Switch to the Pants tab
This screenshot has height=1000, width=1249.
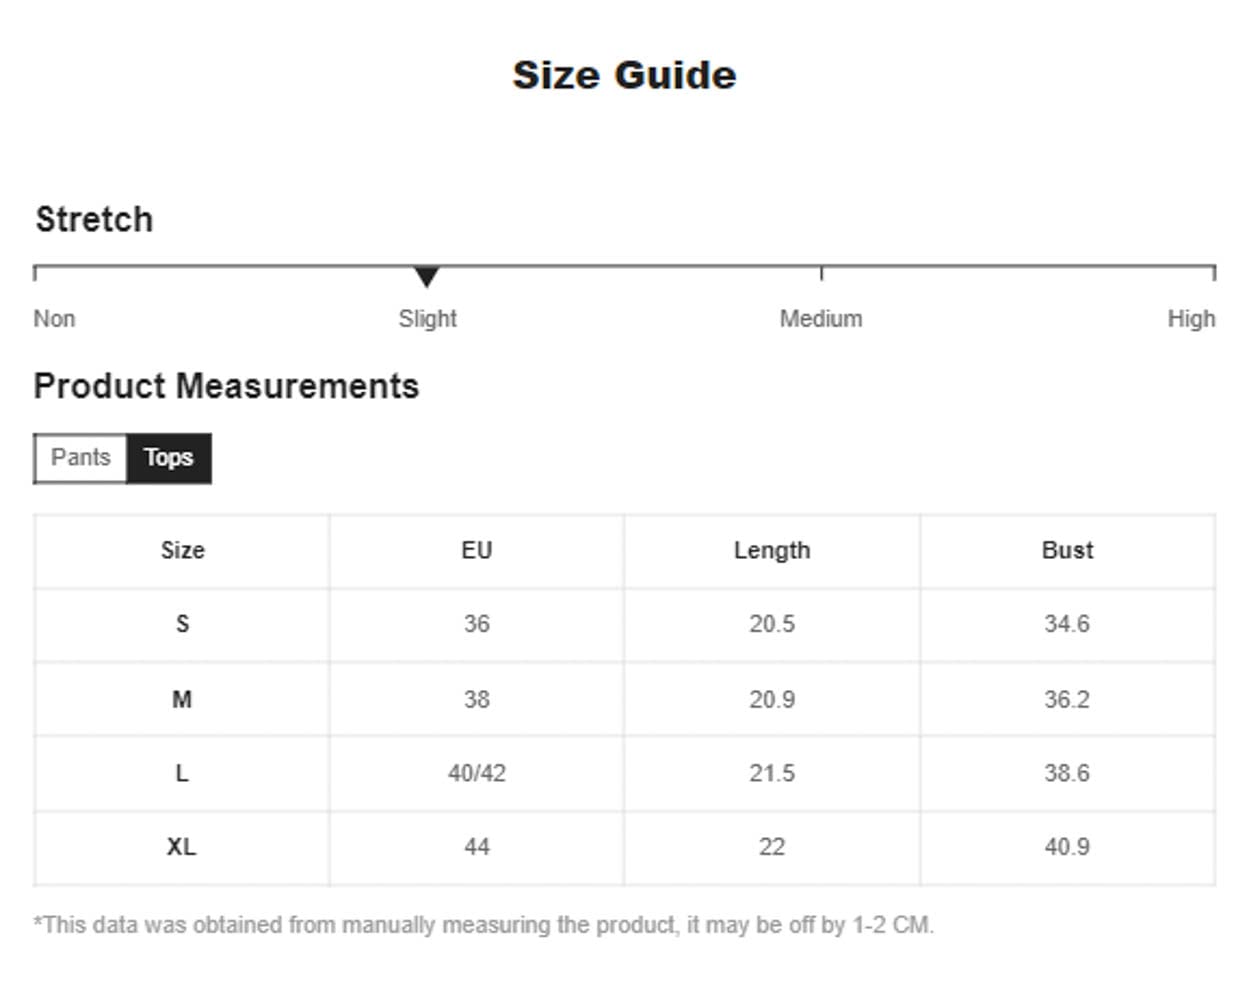point(80,458)
